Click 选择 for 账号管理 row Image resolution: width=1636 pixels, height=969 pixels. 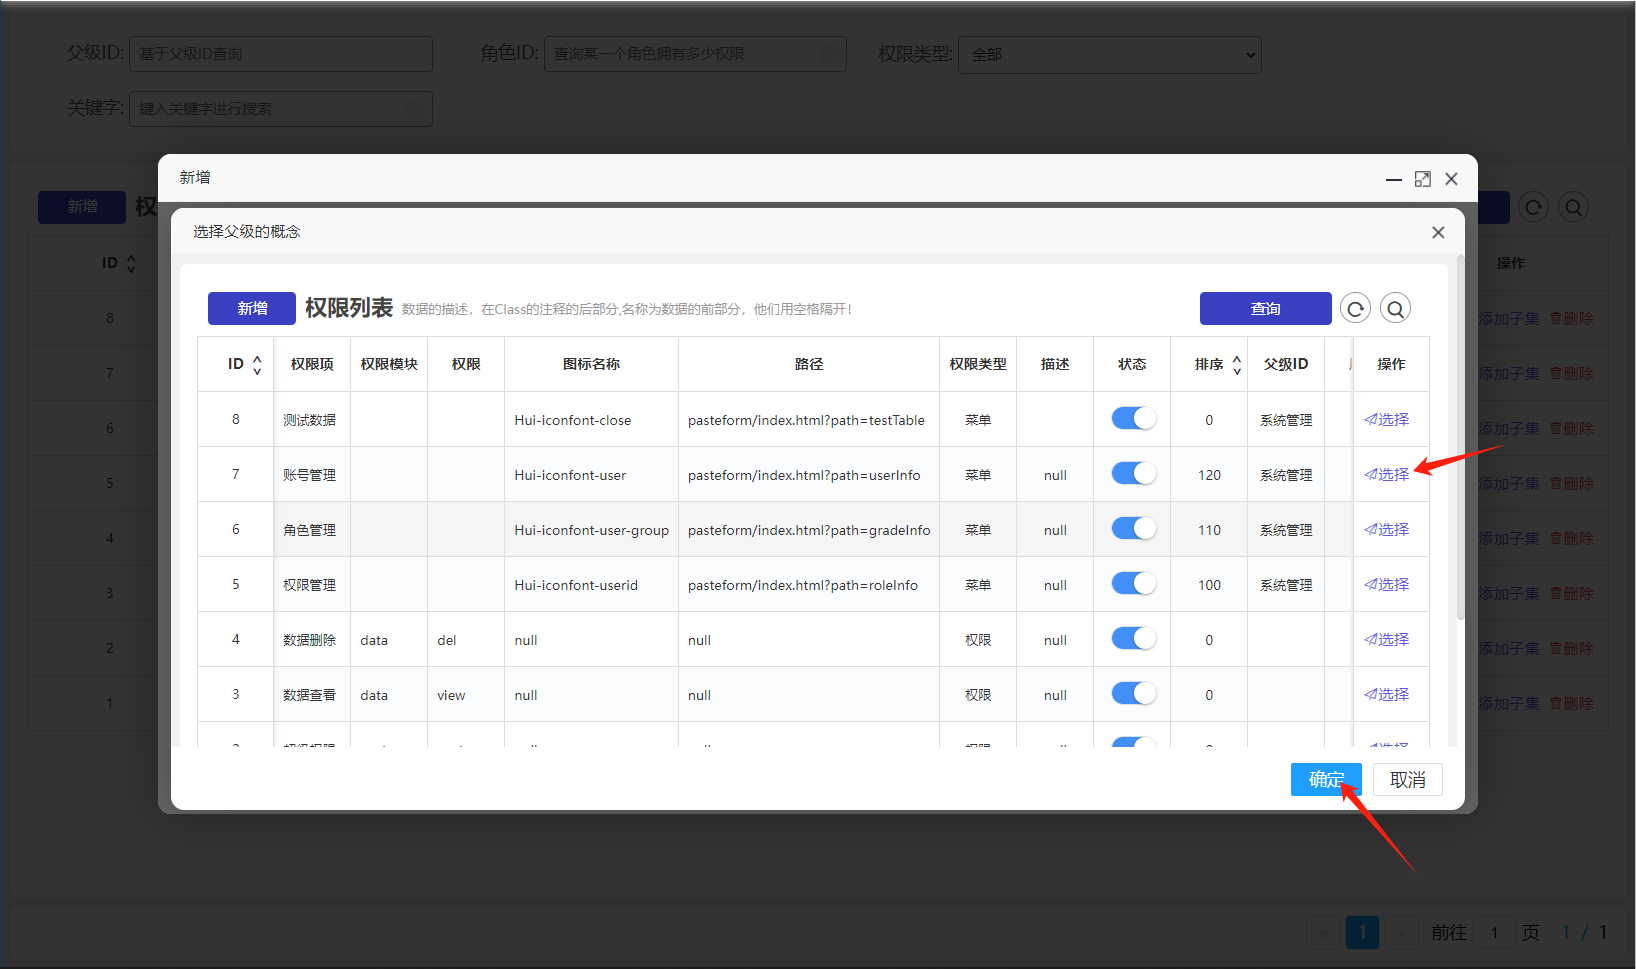tap(1387, 475)
